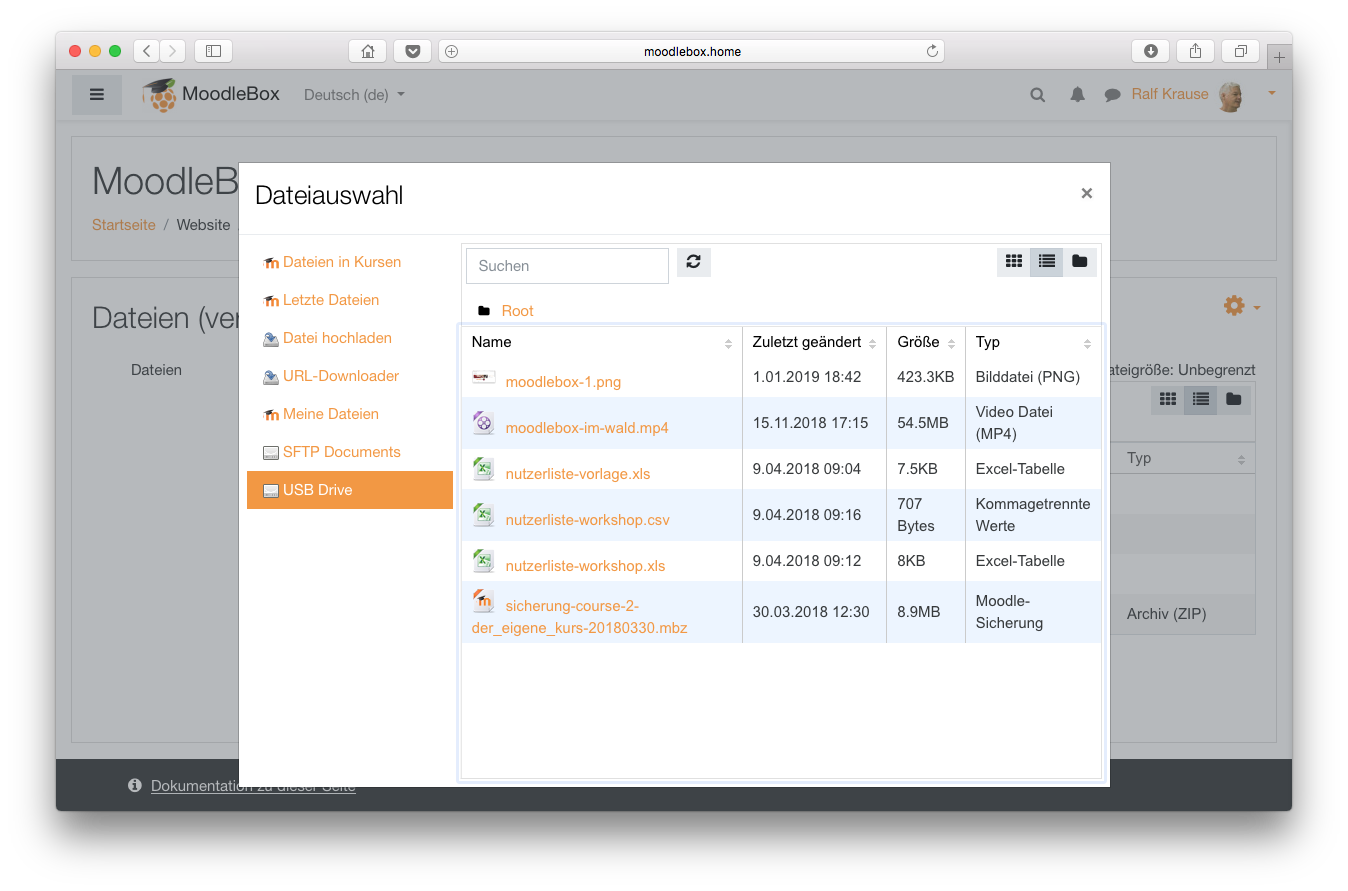This screenshot has width=1348, height=891.
Task: Go to the Safari home page
Action: [x=367, y=51]
